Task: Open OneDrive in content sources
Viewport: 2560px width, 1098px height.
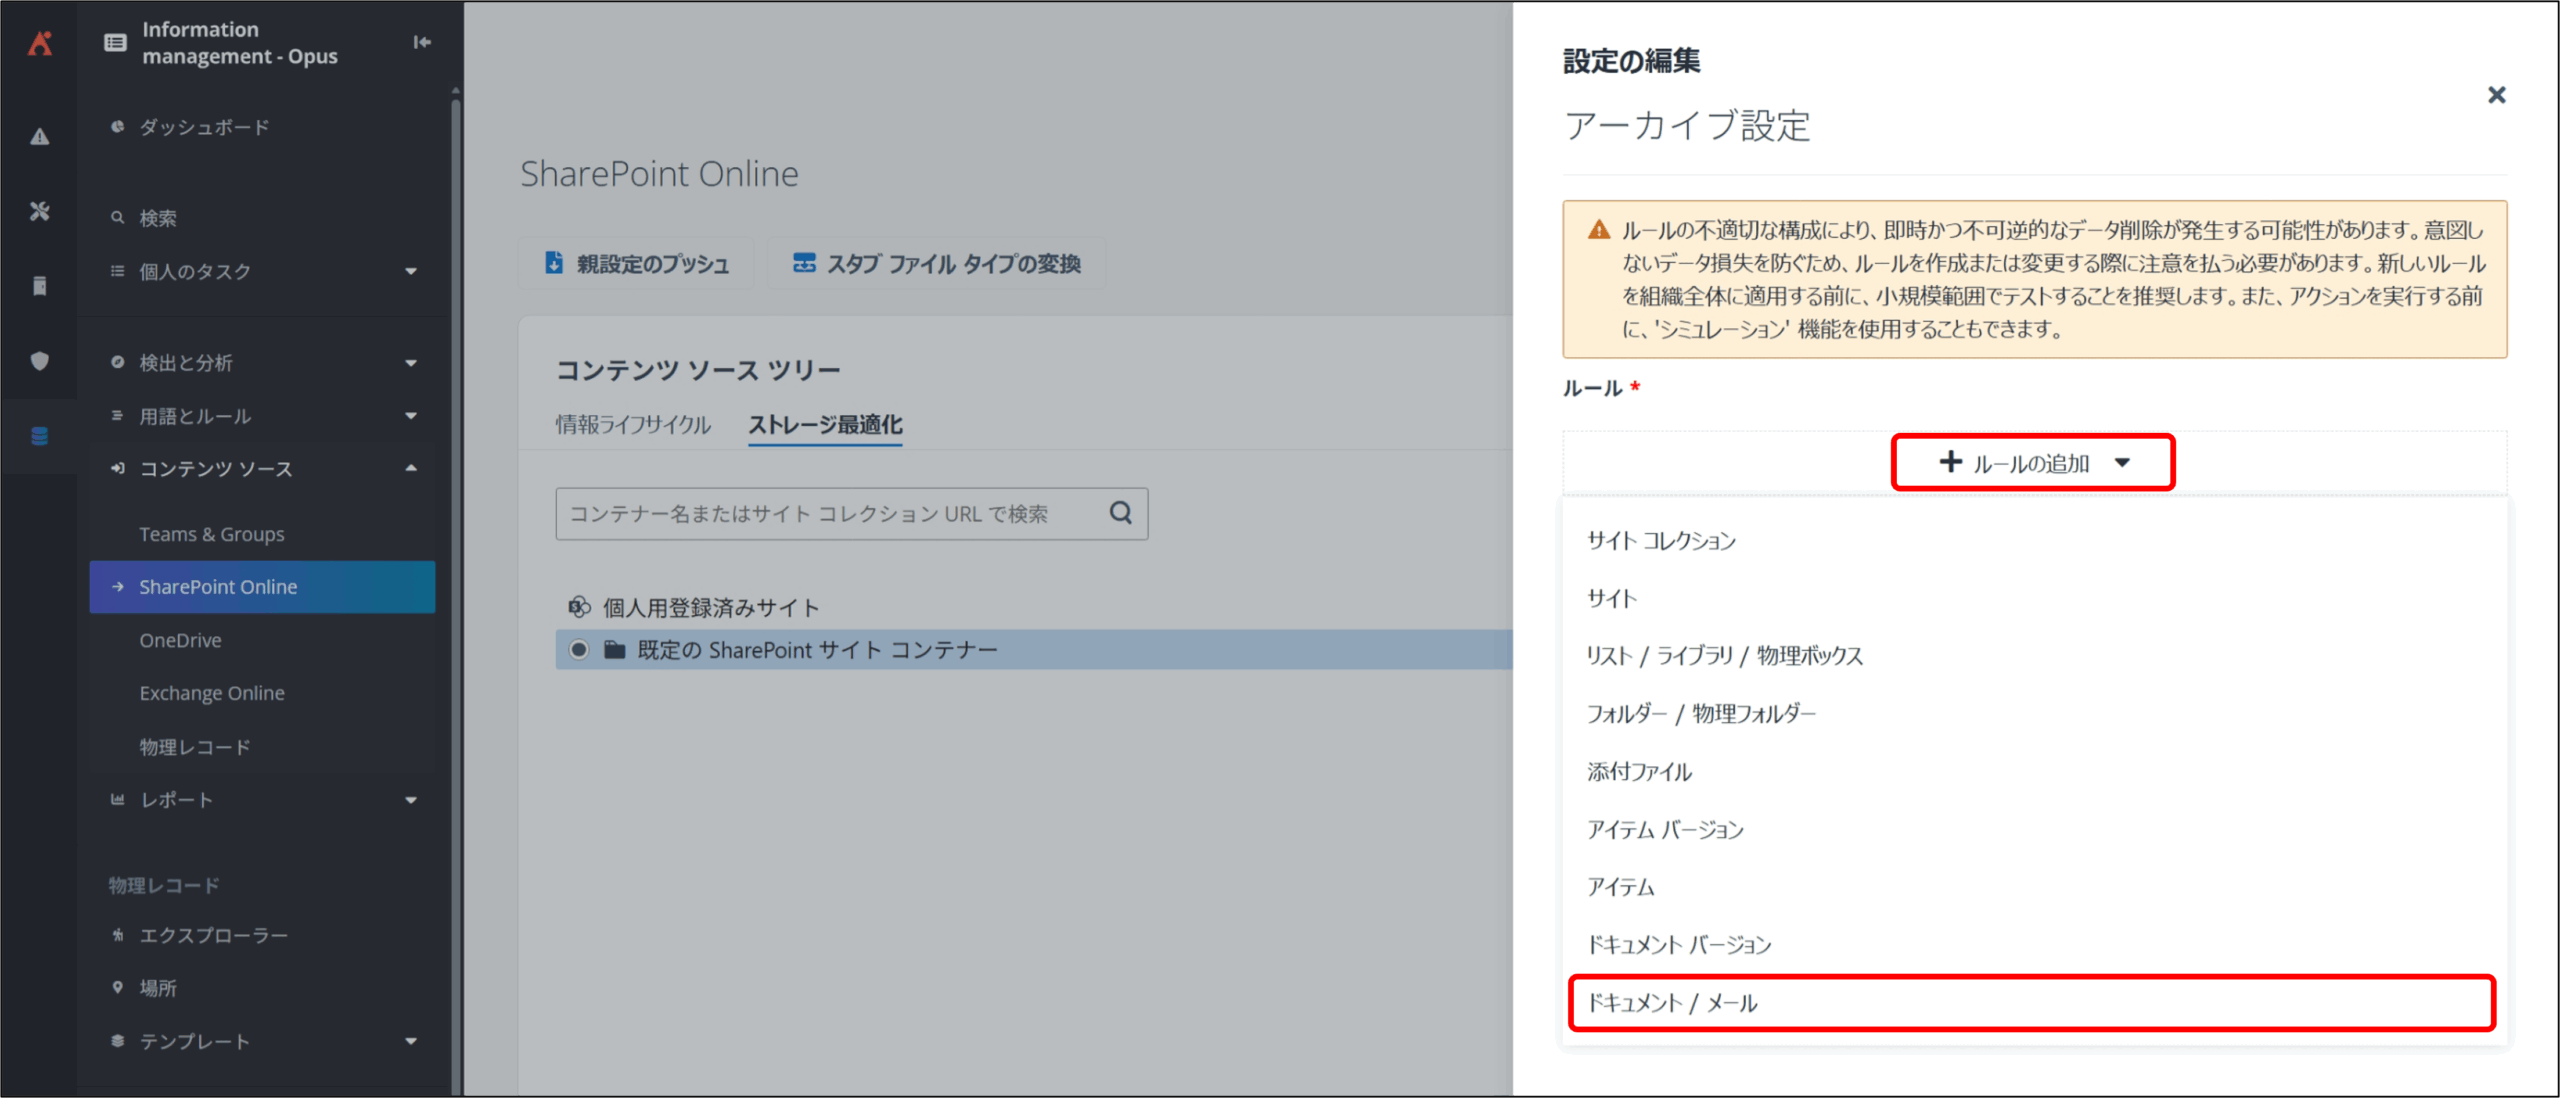Action: click(181, 640)
